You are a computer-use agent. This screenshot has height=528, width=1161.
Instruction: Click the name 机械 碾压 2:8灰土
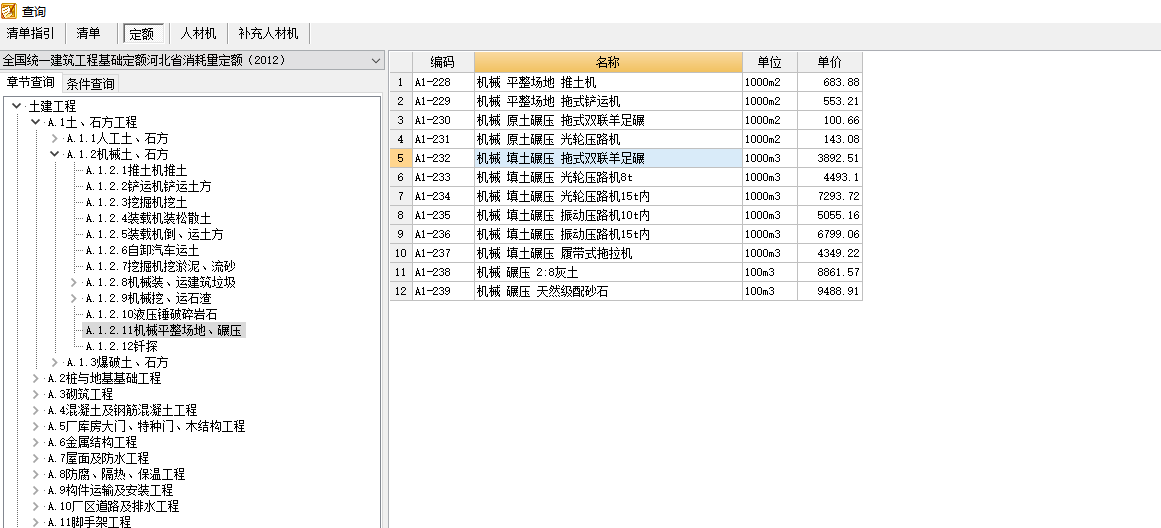(526, 273)
